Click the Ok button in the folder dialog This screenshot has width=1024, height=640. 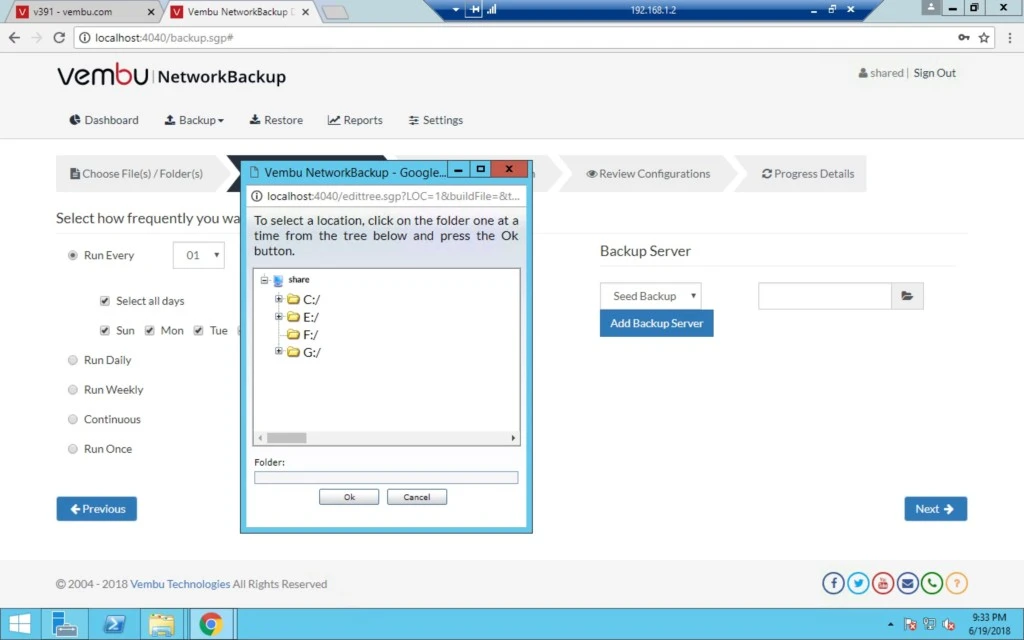(349, 497)
